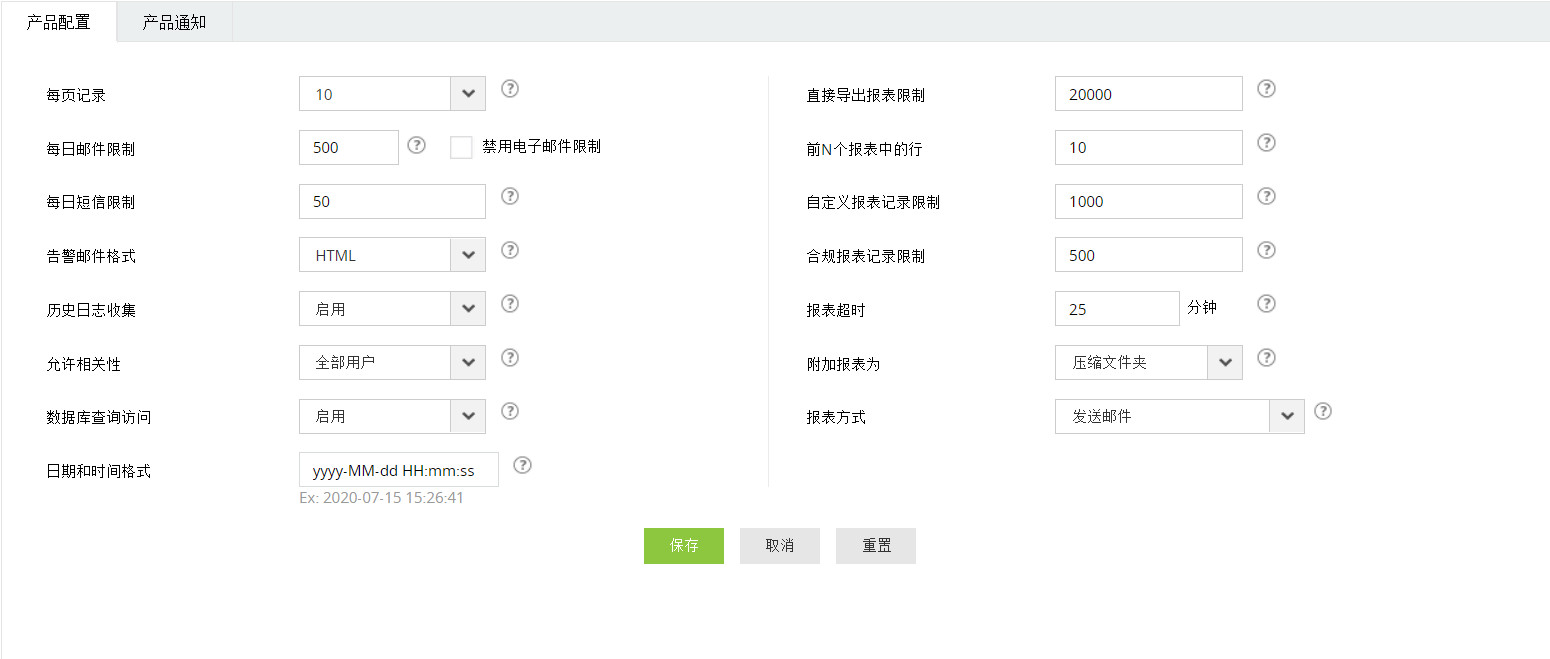Click help icon next to 每页记录
Screen dimensions: 1550x659
point(510,89)
